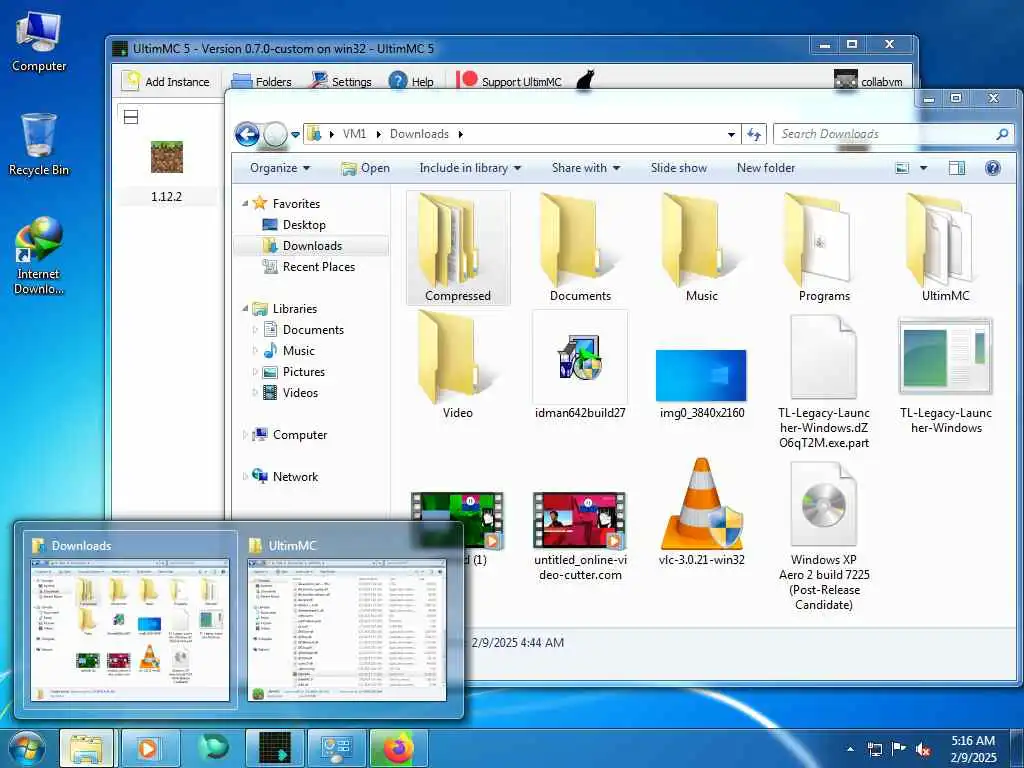Viewport: 1024px width, 768px height.
Task: Click the muted volume tray icon
Action: pyautogui.click(x=923, y=750)
